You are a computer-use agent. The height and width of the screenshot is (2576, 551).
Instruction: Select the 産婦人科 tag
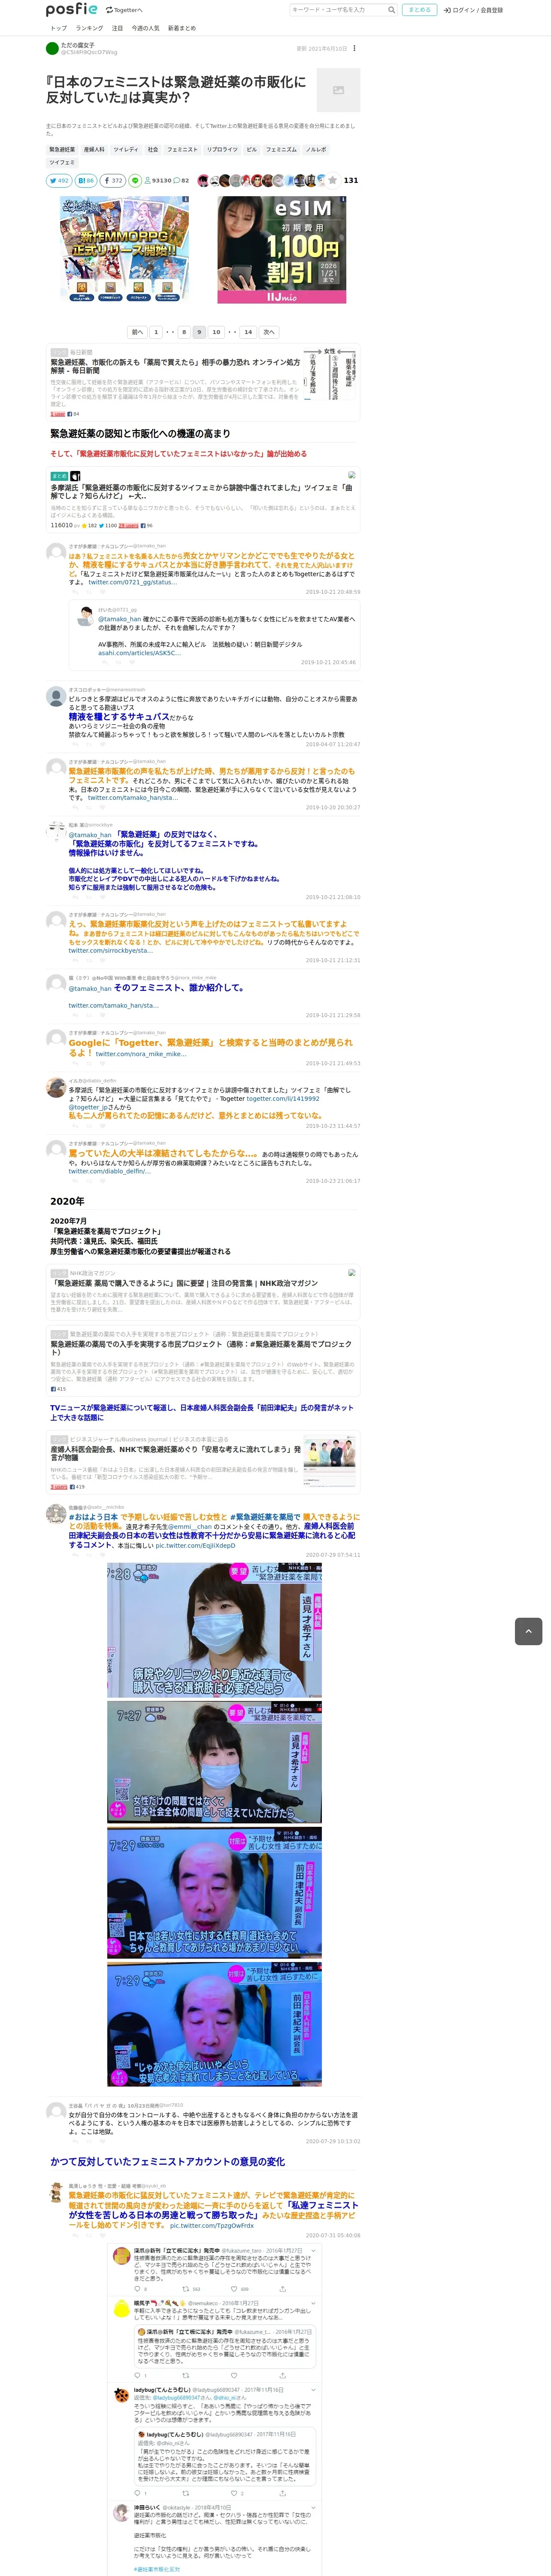pos(94,149)
